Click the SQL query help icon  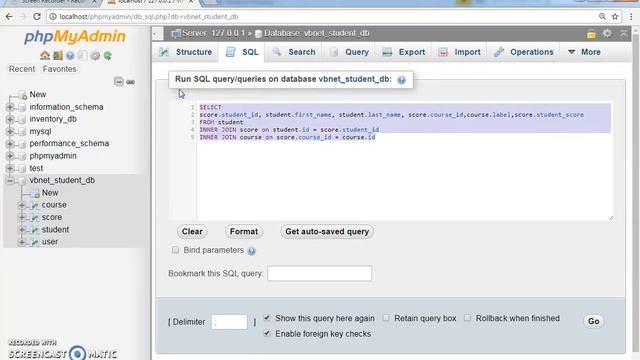tap(402, 80)
